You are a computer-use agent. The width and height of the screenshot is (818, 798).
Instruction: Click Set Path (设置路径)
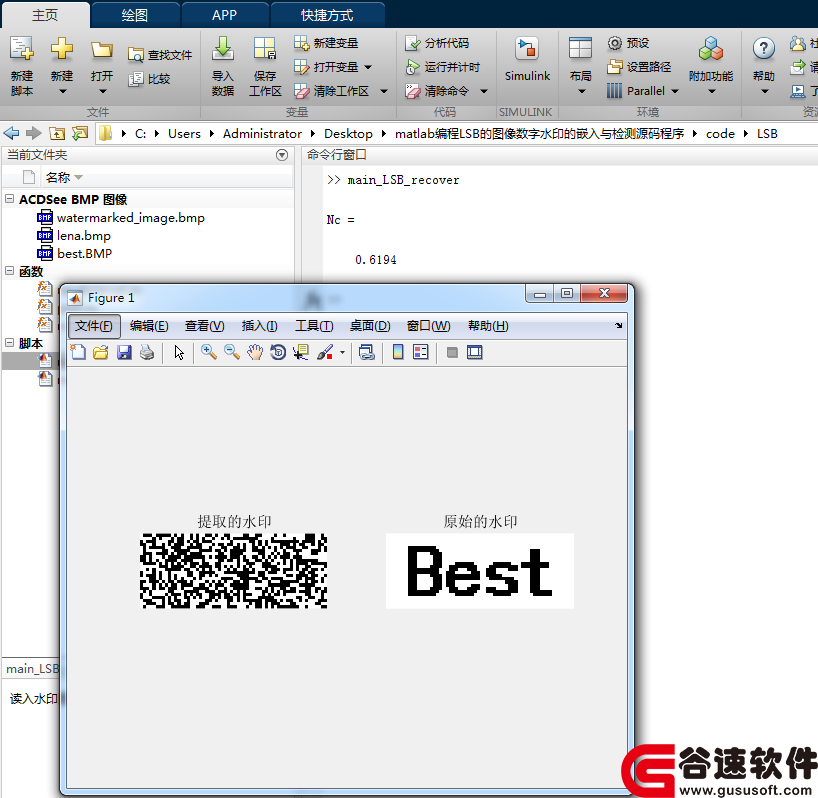[x=639, y=67]
